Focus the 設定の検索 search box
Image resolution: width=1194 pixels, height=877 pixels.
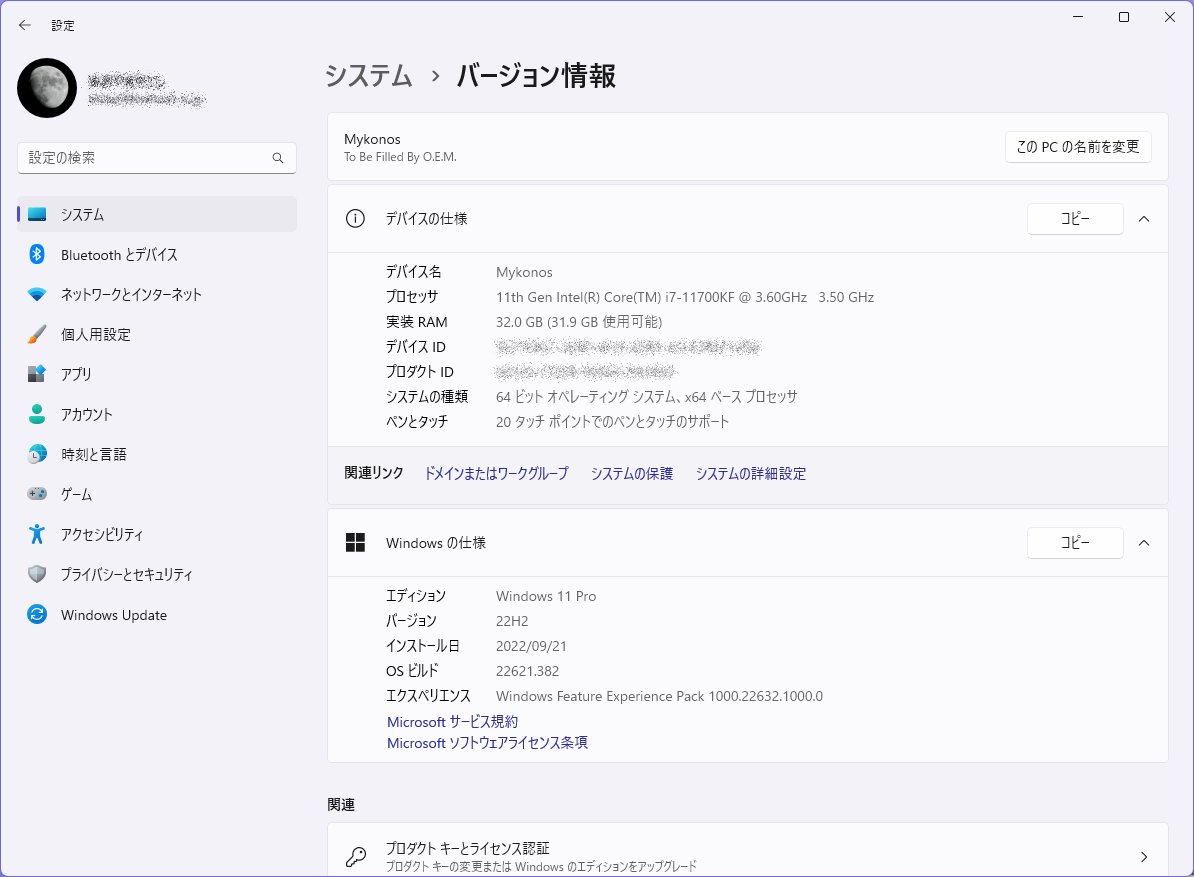pyautogui.click(x=157, y=158)
